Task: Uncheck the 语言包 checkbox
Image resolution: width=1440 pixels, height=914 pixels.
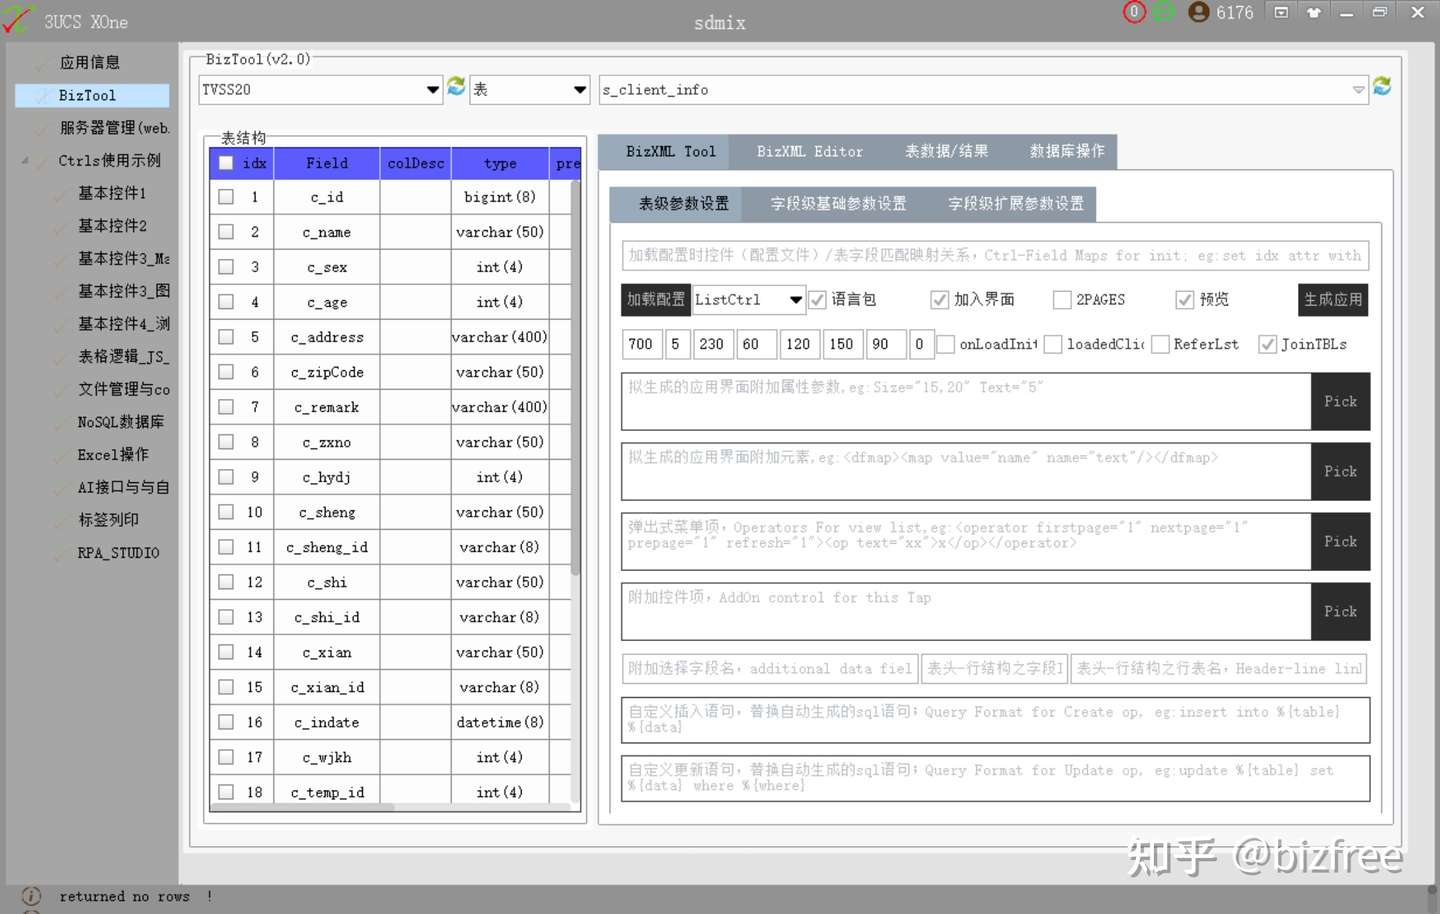Action: point(818,300)
